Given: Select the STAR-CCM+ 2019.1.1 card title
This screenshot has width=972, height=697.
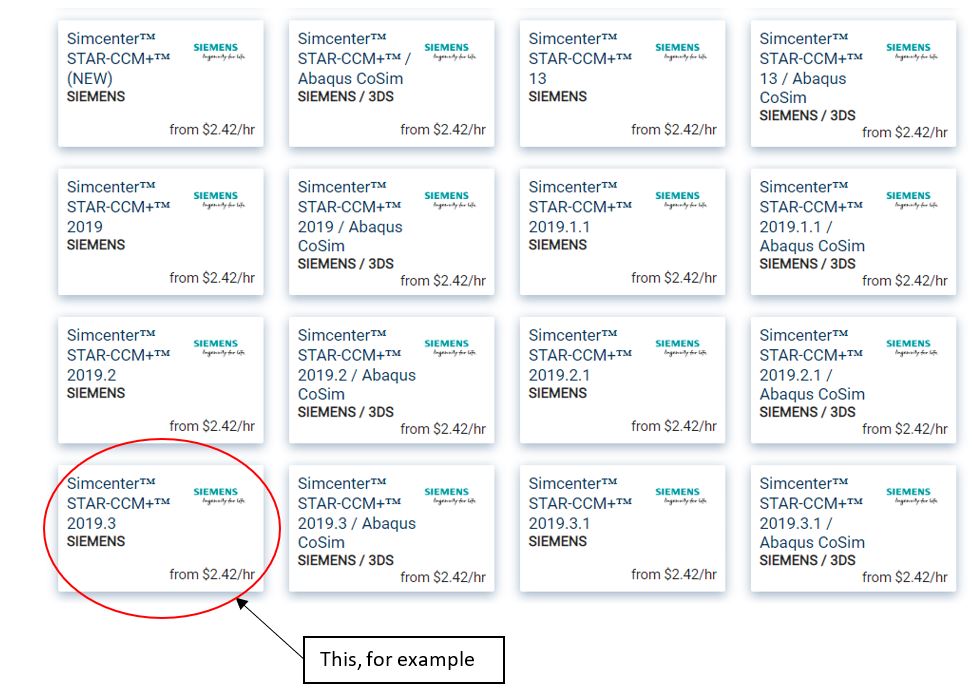Looking at the screenshot, I should [580, 206].
